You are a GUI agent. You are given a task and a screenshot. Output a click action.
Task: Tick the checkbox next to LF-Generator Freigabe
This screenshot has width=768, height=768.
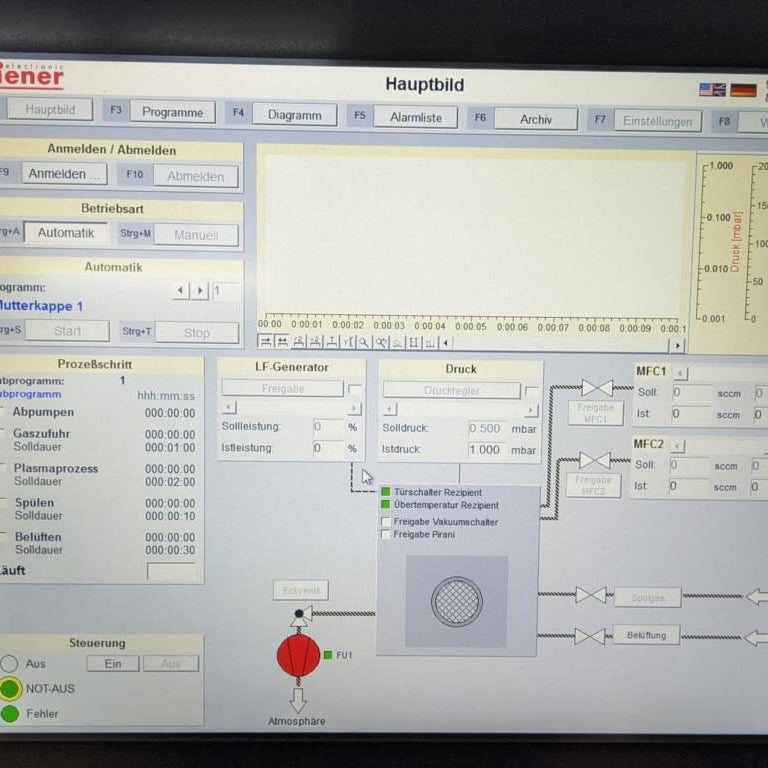(x=355, y=389)
